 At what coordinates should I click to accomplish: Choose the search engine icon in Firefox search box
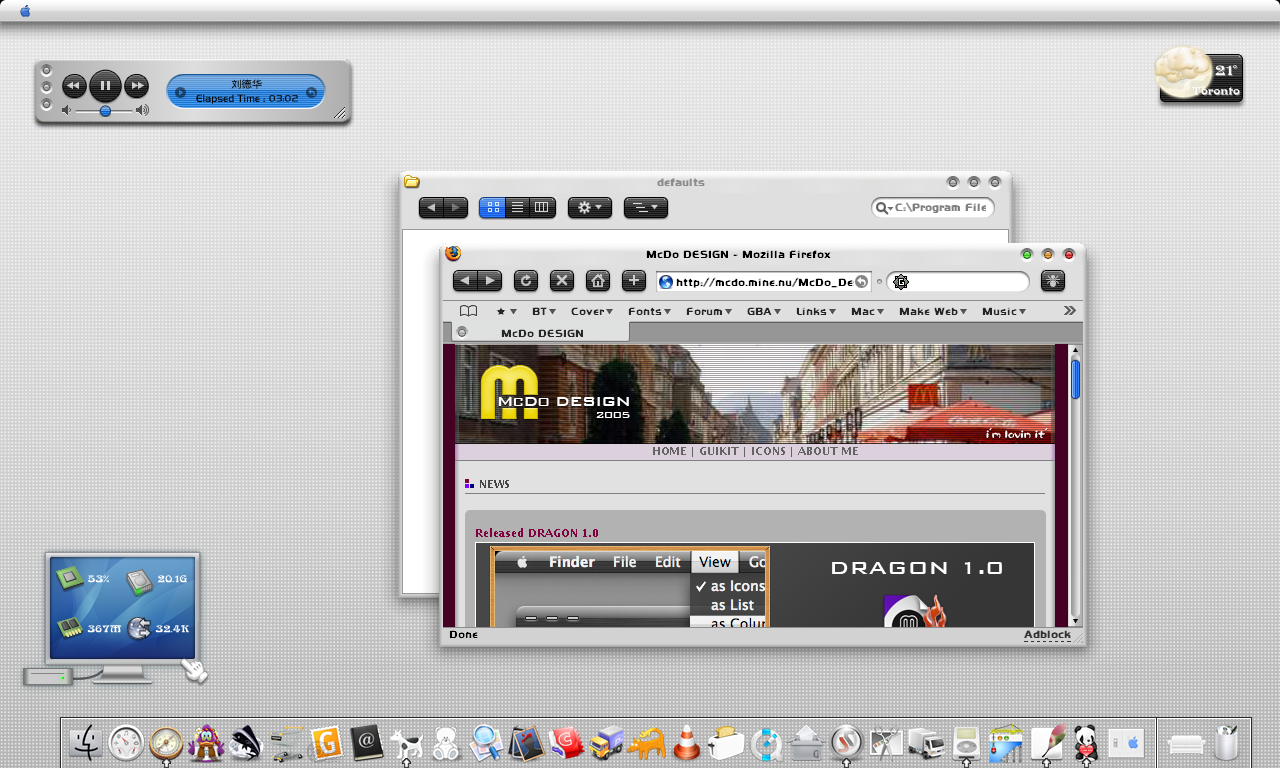(x=901, y=282)
